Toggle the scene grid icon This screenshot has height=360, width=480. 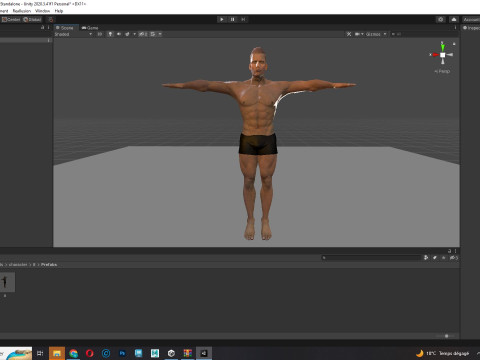point(153,34)
